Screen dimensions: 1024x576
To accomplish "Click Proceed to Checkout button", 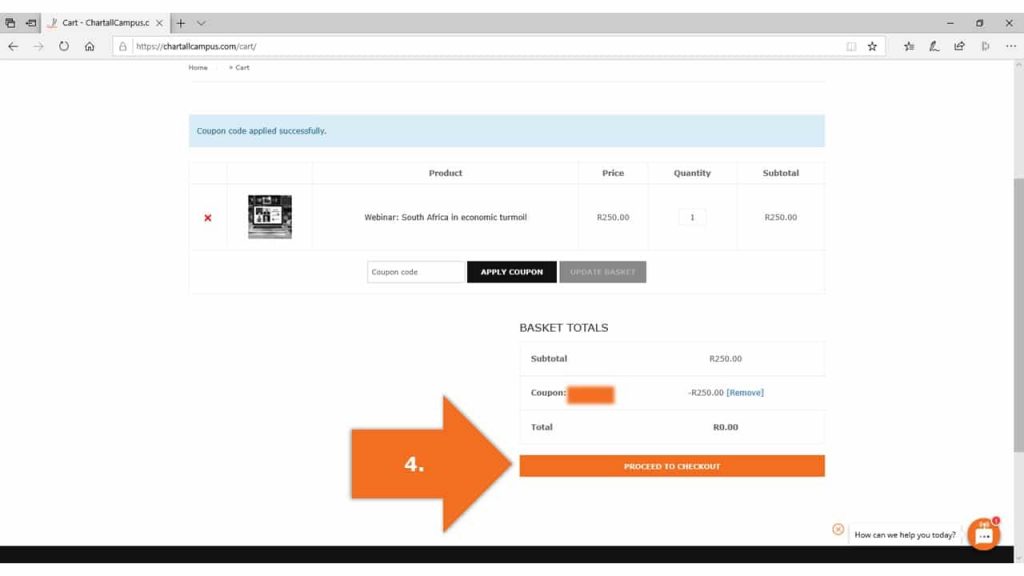I will [x=672, y=466].
